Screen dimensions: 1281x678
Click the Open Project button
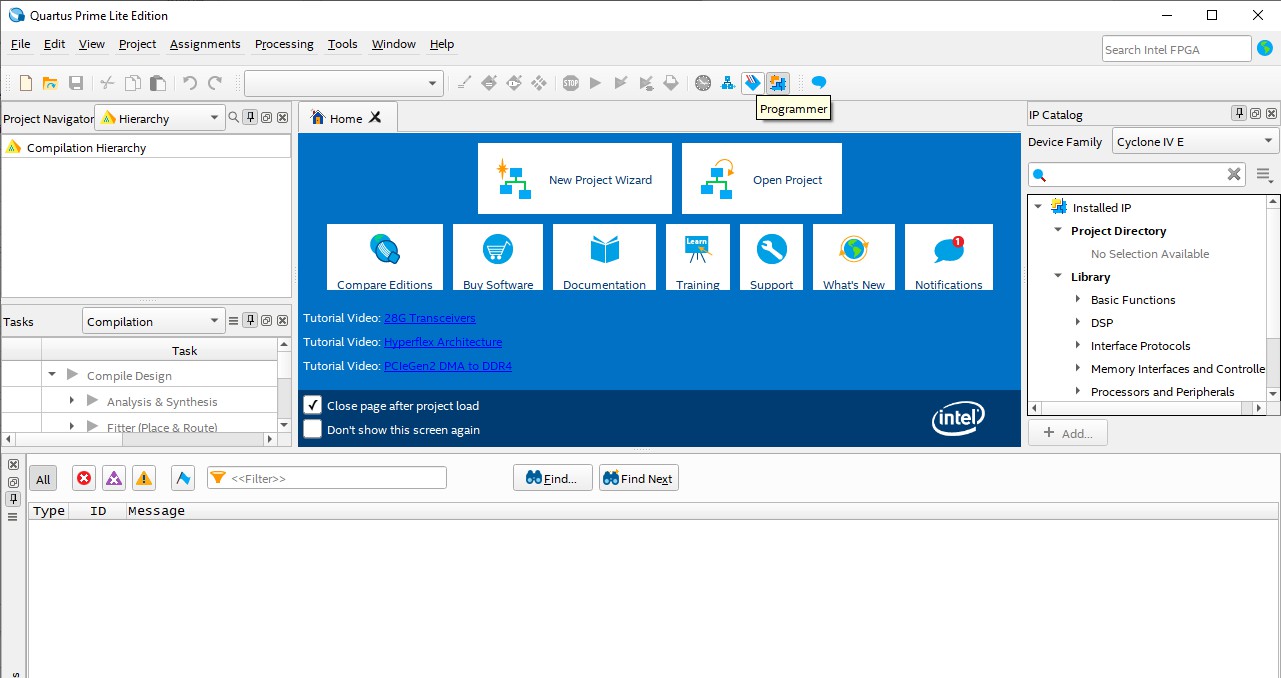click(x=762, y=179)
